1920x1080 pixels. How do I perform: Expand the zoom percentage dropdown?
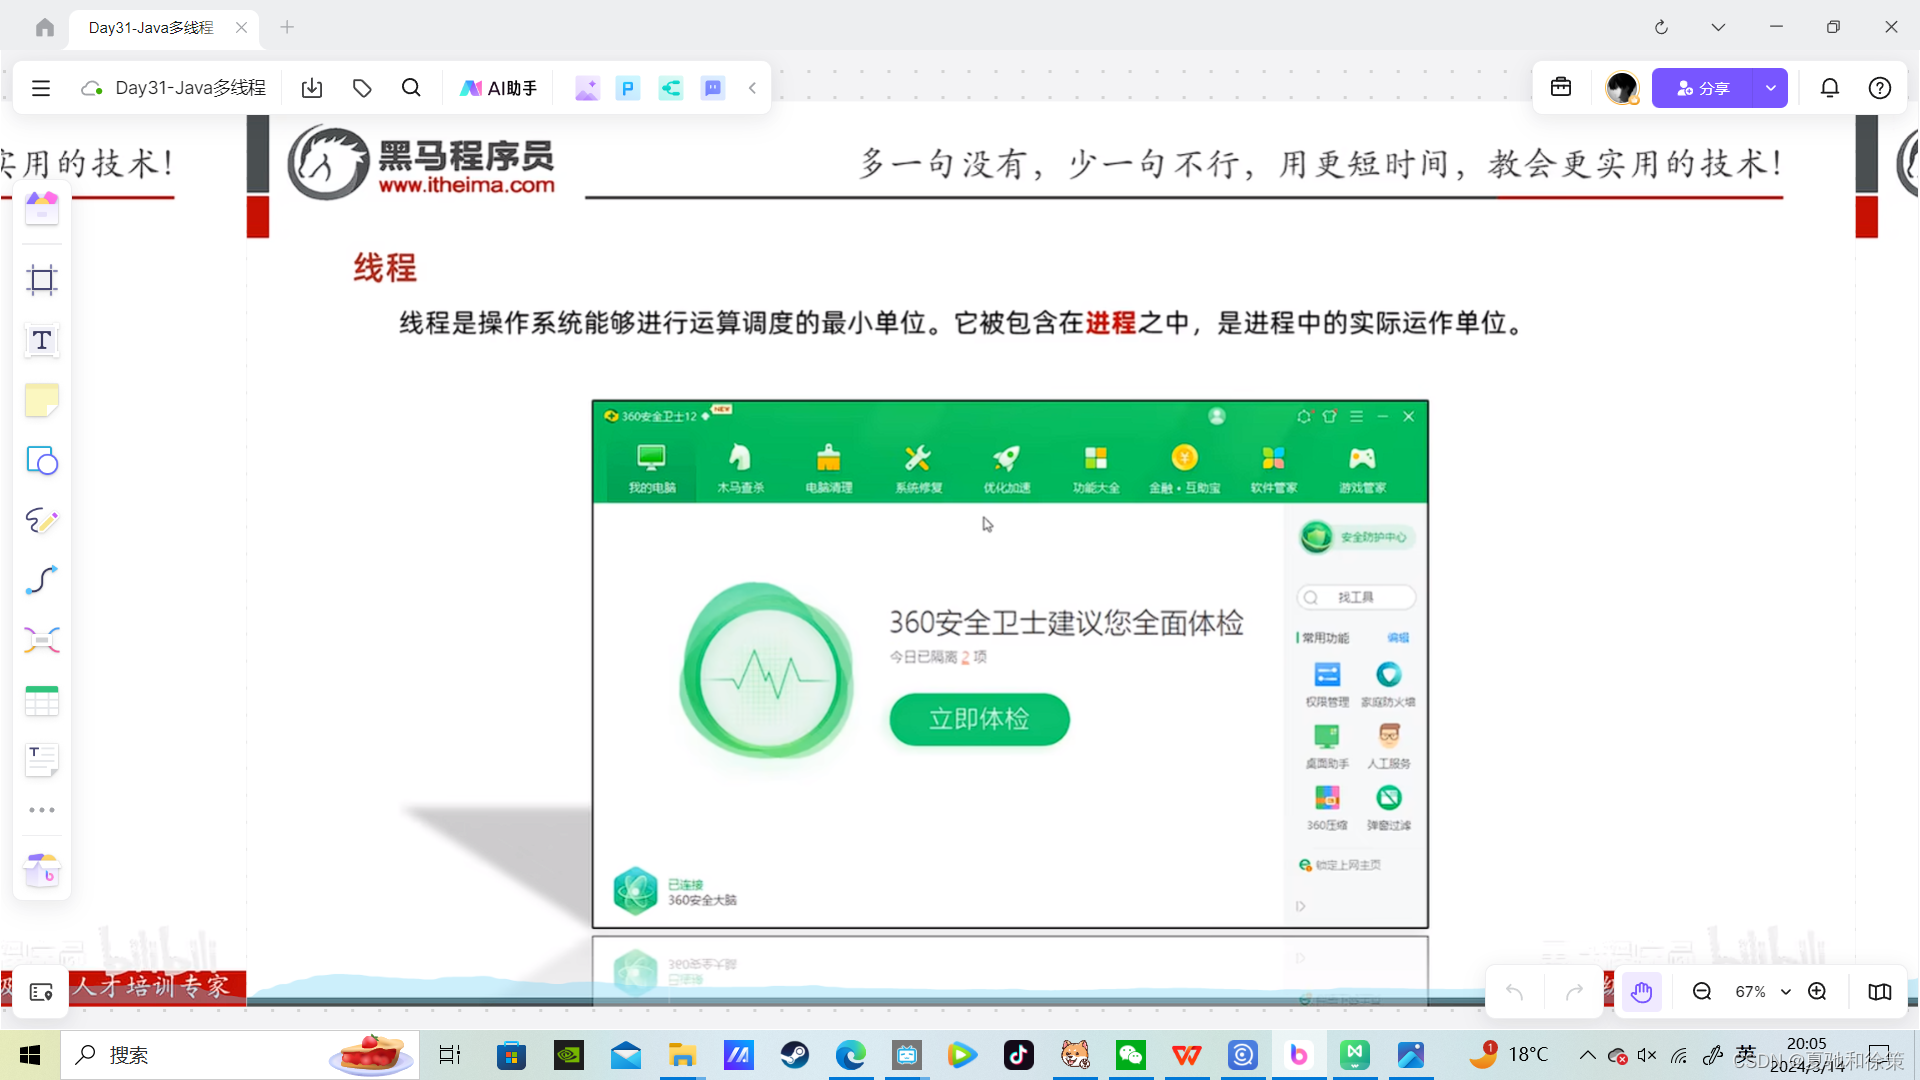pyautogui.click(x=1785, y=992)
